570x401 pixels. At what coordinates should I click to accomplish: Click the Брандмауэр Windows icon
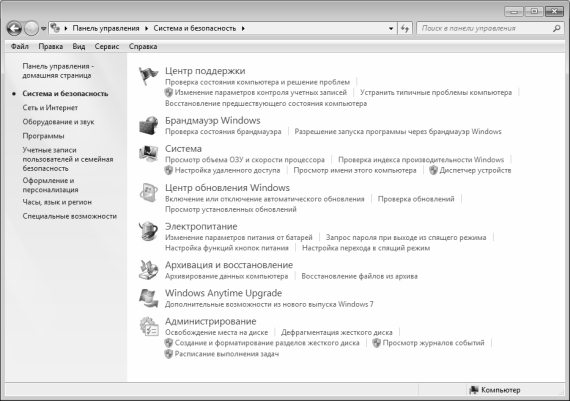148,125
